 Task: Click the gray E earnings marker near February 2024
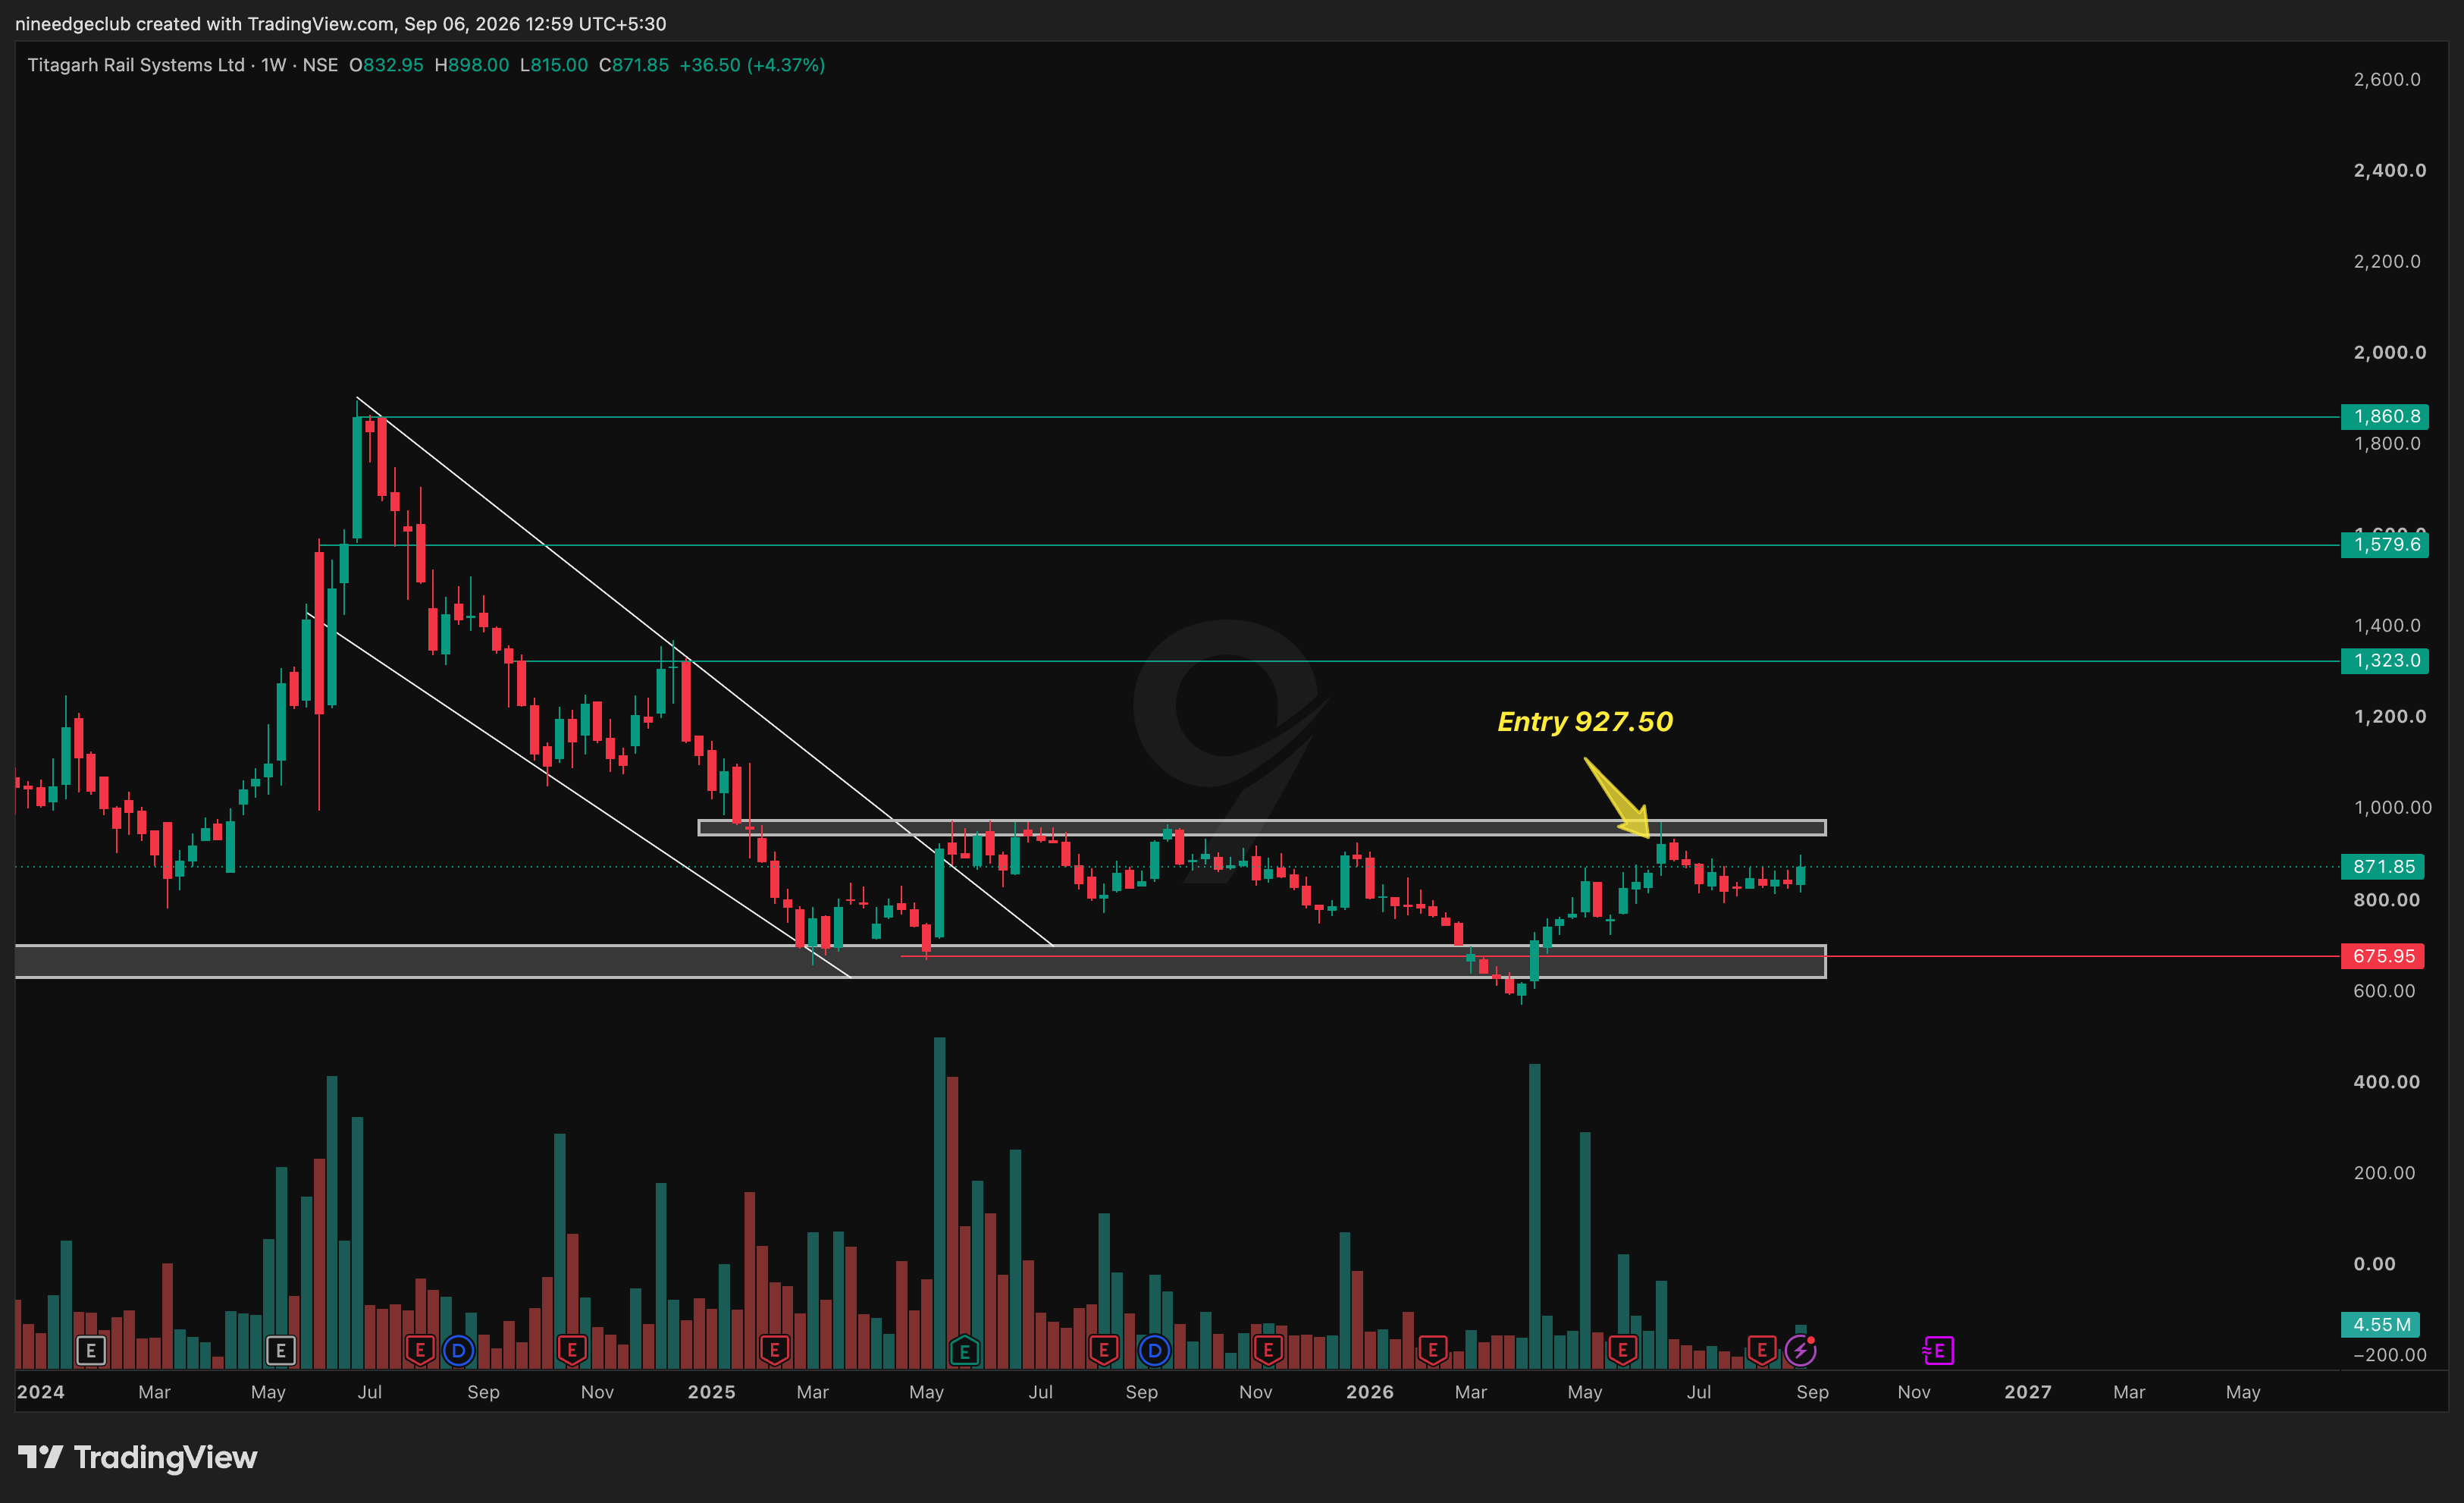(x=91, y=1351)
